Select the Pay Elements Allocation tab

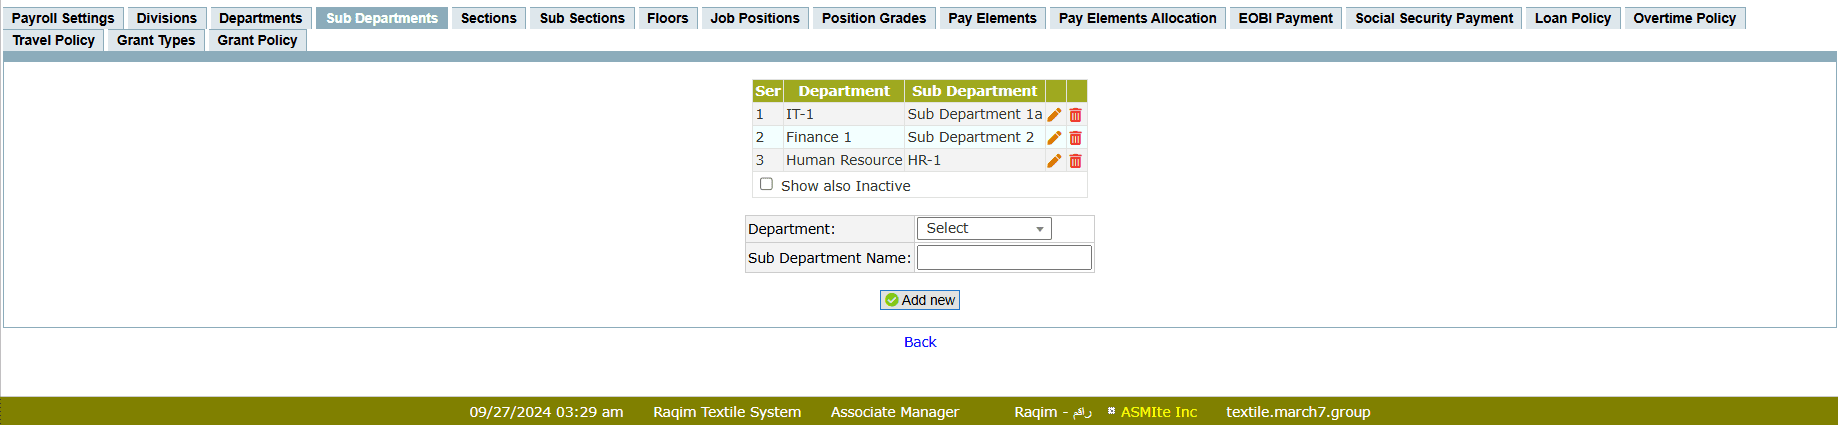[x=1137, y=18]
